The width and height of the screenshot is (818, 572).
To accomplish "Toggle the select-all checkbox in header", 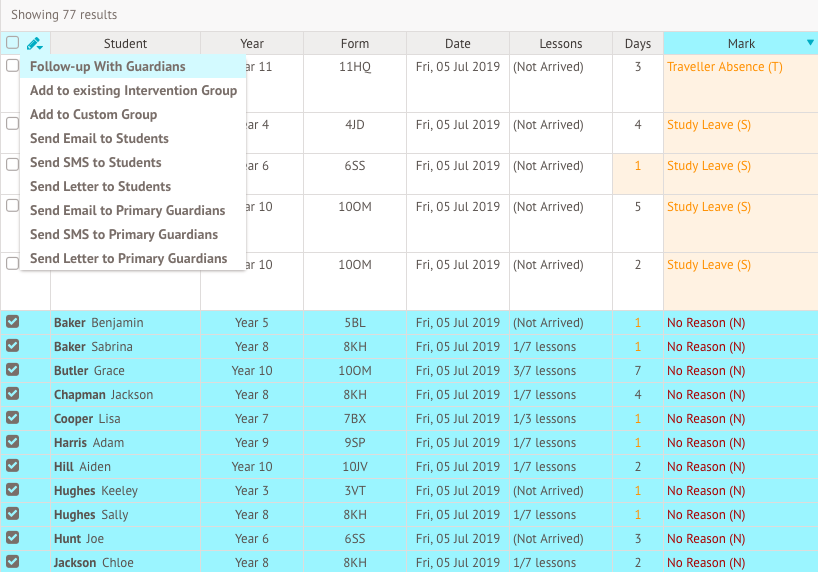I will pyautogui.click(x=12, y=43).
